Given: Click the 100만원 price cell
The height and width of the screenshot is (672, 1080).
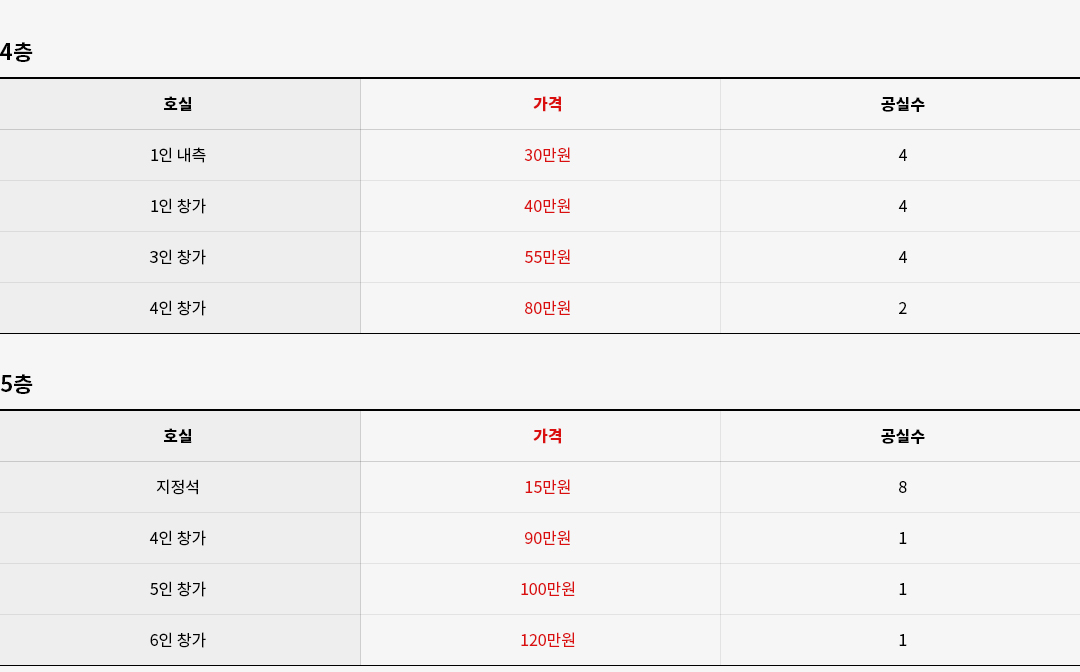Looking at the screenshot, I should [548, 589].
